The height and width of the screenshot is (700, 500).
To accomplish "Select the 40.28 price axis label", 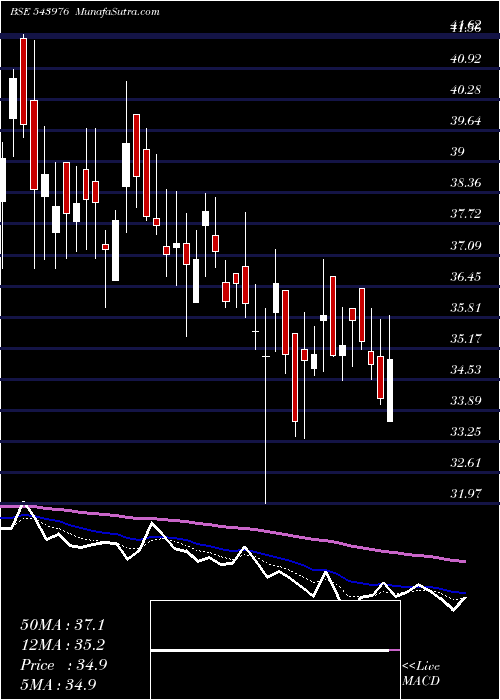I will [x=466, y=90].
